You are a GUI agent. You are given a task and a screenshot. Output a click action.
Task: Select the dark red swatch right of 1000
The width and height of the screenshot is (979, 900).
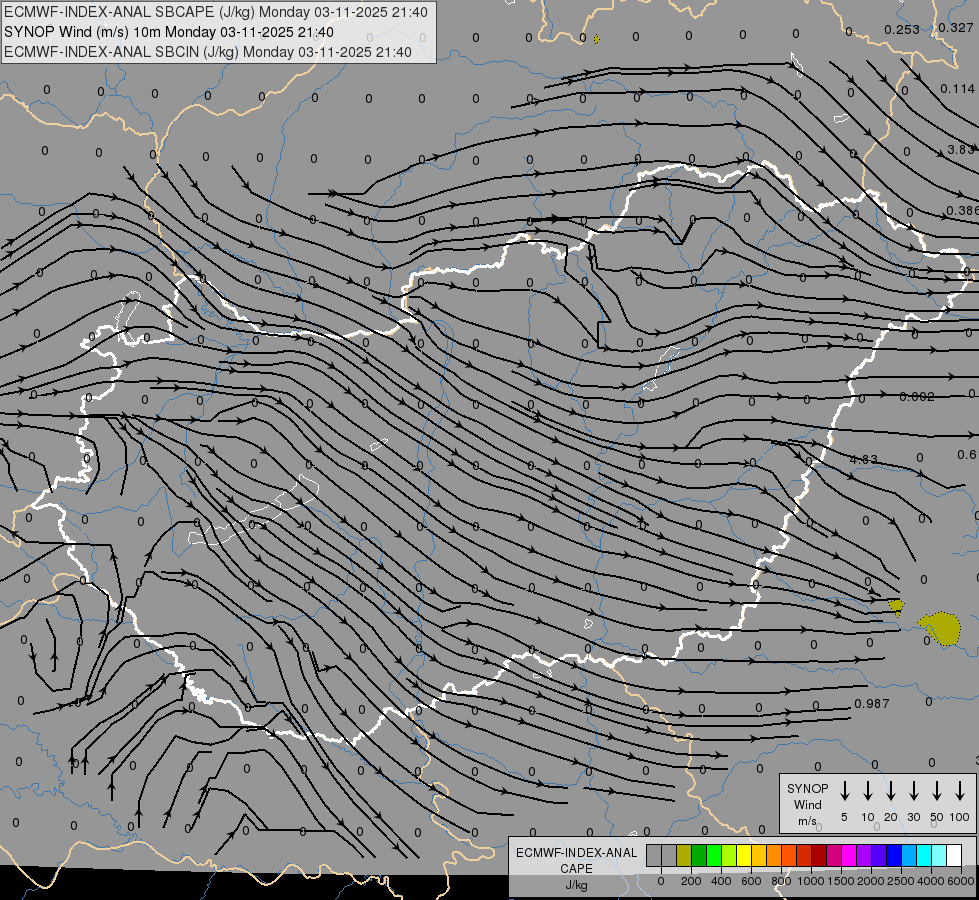tap(819, 855)
